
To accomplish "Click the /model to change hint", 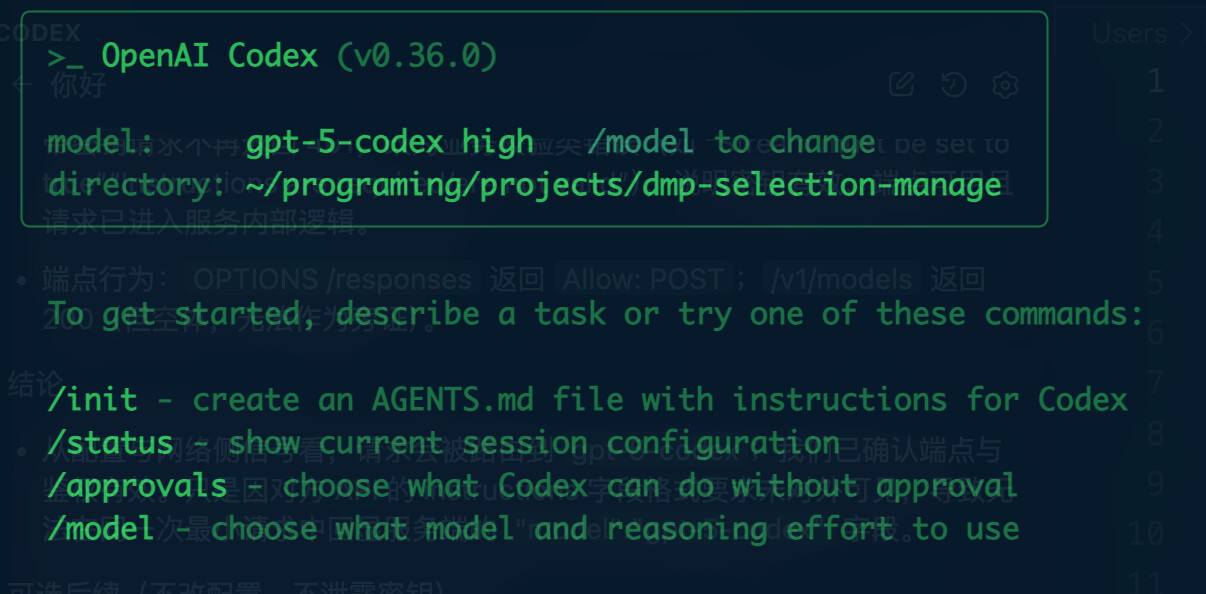I will click(731, 142).
